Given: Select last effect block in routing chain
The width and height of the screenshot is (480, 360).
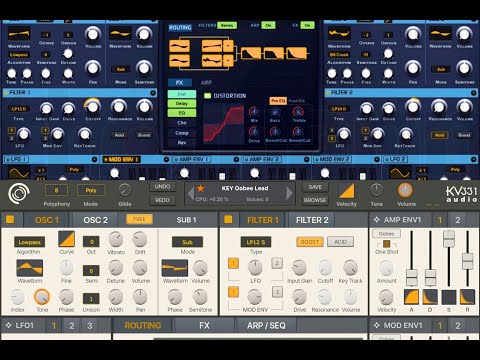Looking at the screenshot, I should (x=296, y=53).
